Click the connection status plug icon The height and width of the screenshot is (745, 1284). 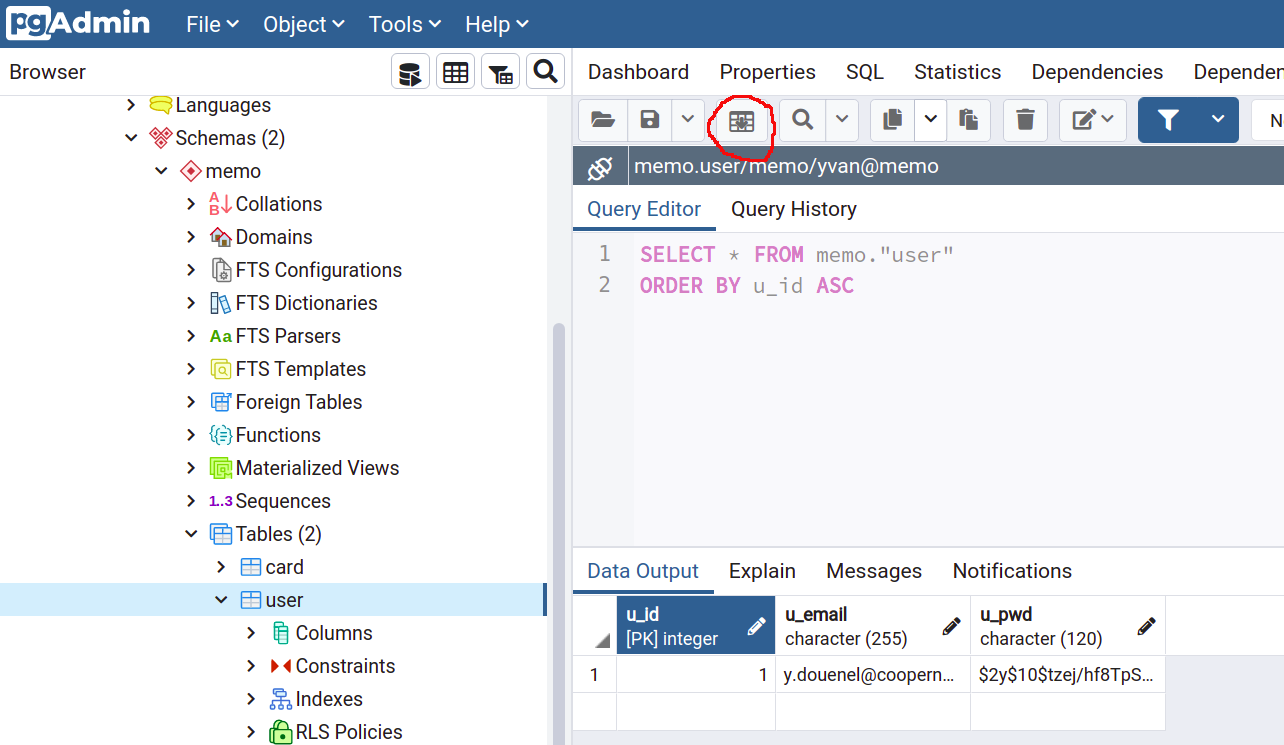point(600,167)
